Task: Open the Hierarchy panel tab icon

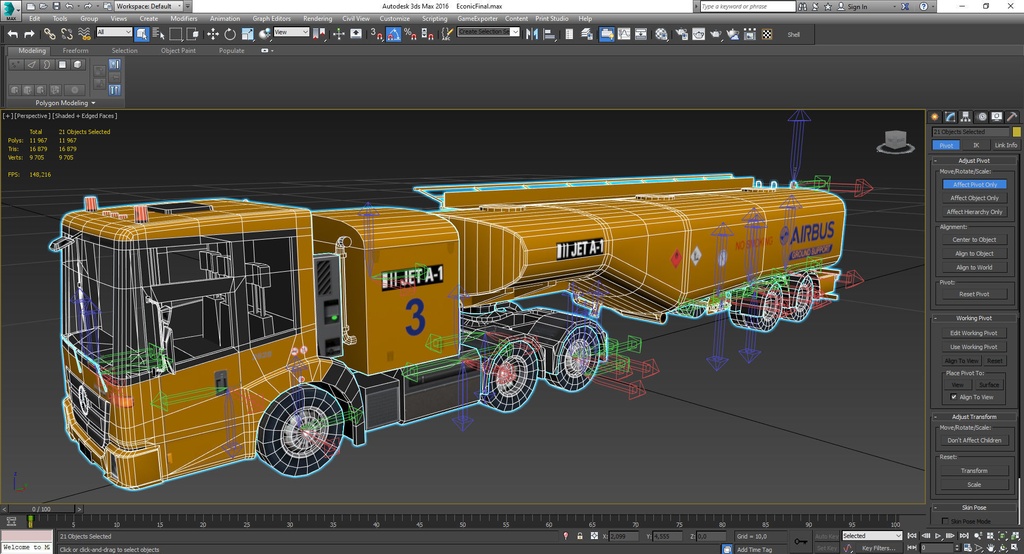Action: point(966,117)
